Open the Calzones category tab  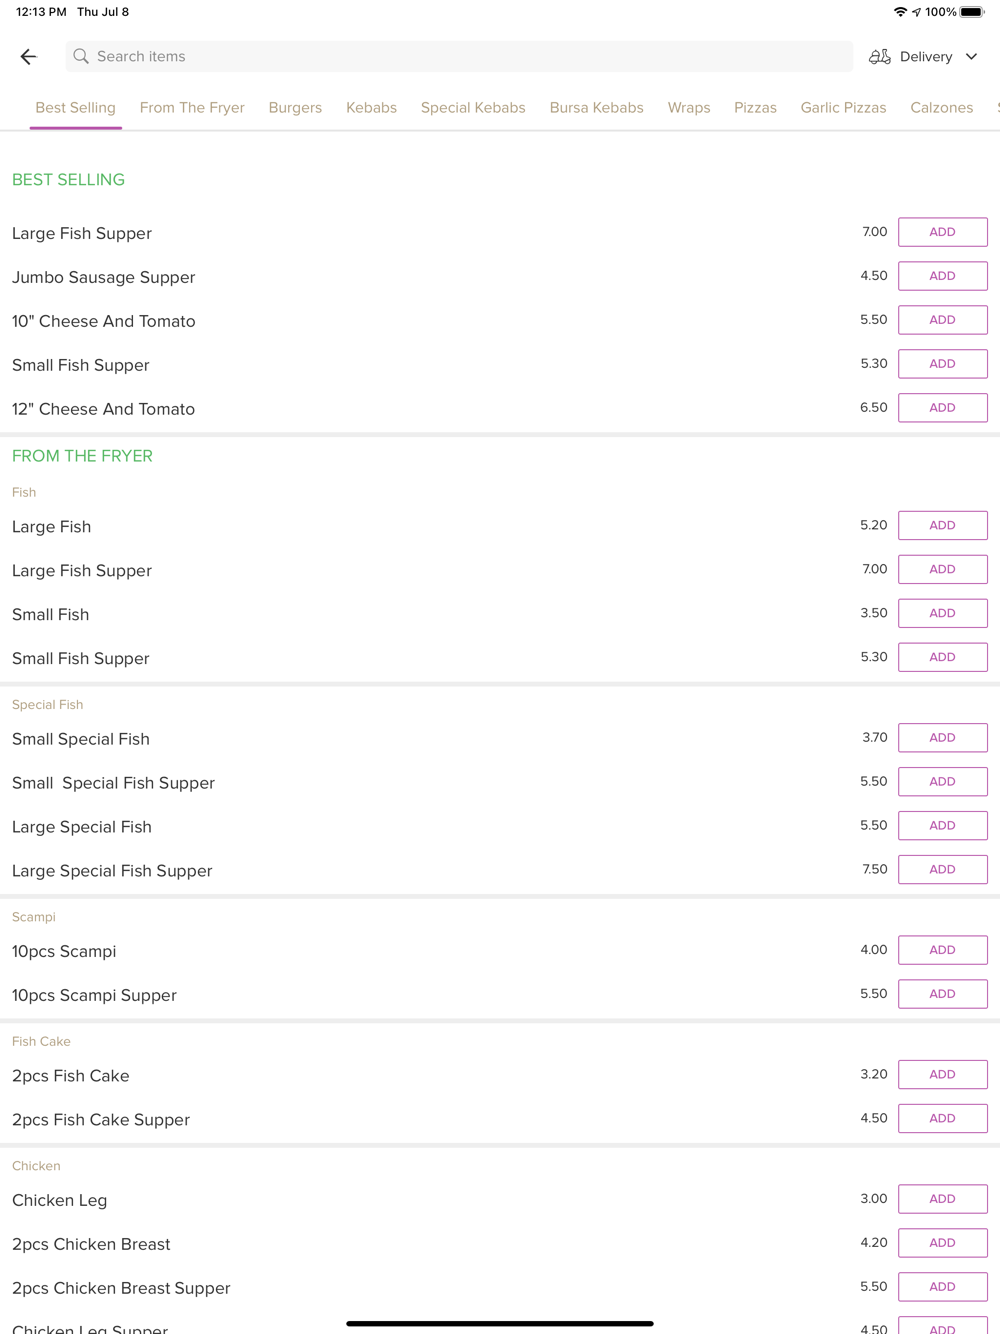941,108
